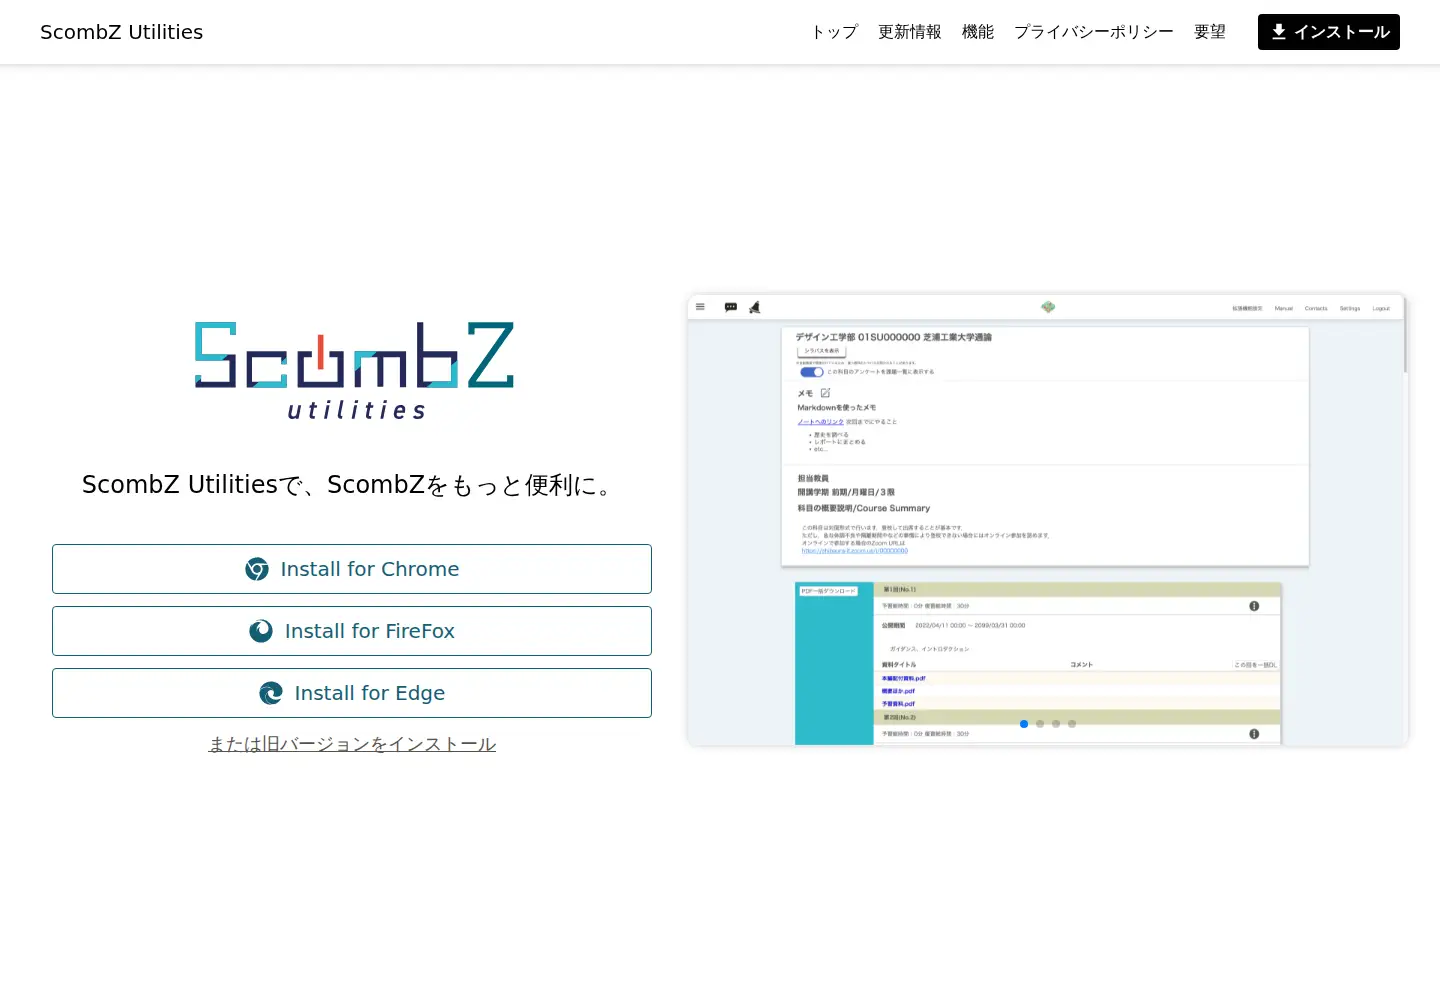Screen dimensions: 1440x1000
Task: Click the Firefox icon install button
Action: pos(352,631)
